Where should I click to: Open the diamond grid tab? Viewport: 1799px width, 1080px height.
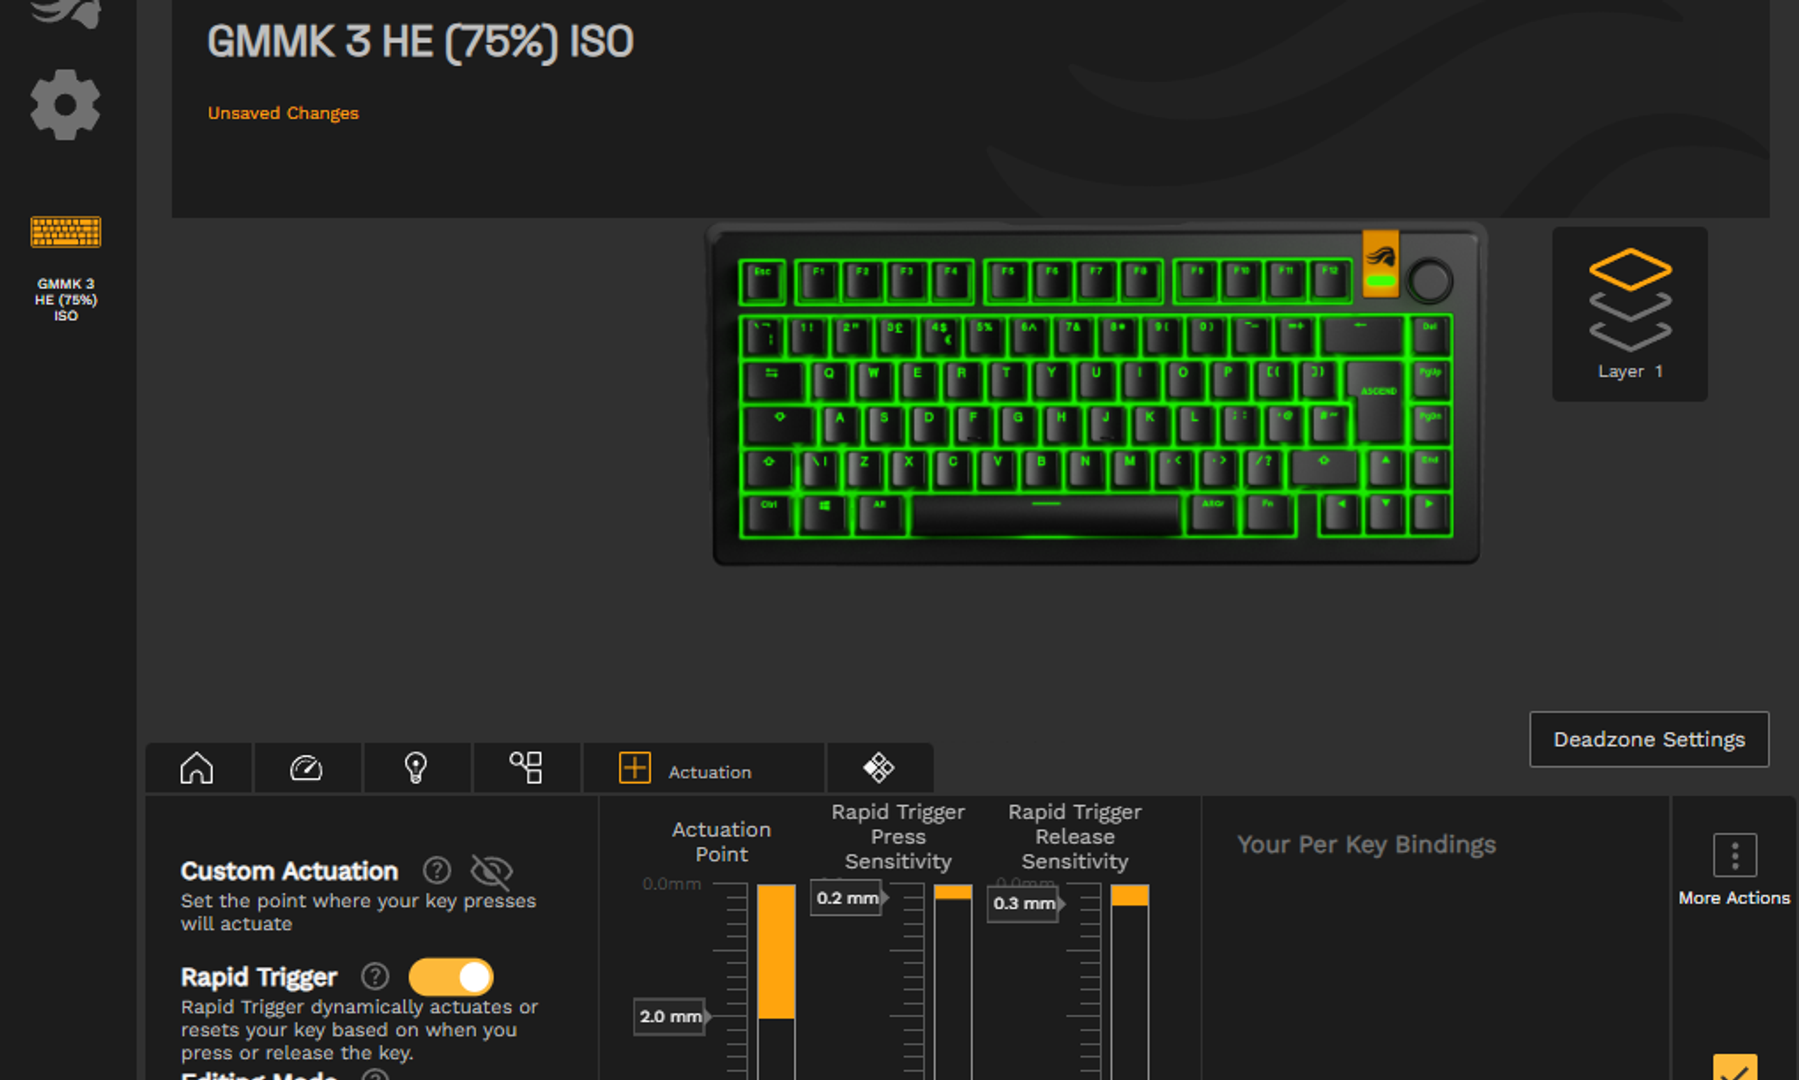879,768
